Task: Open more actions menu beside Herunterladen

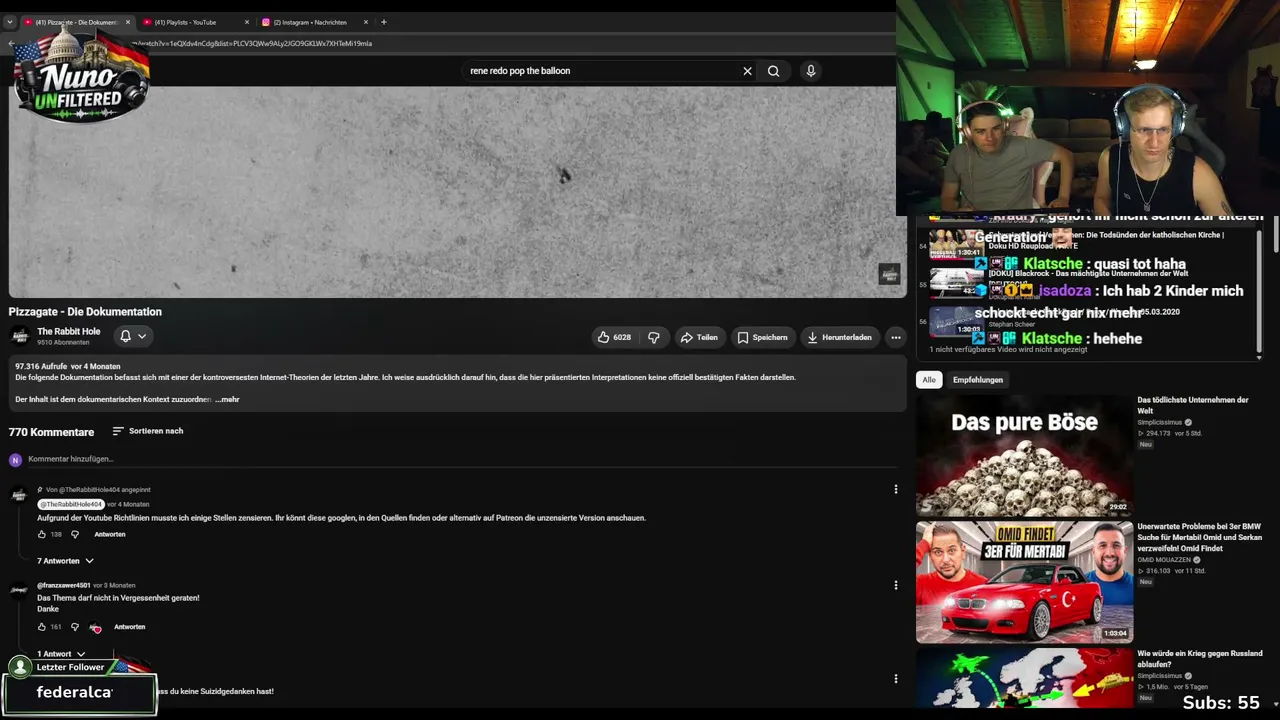Action: click(896, 337)
